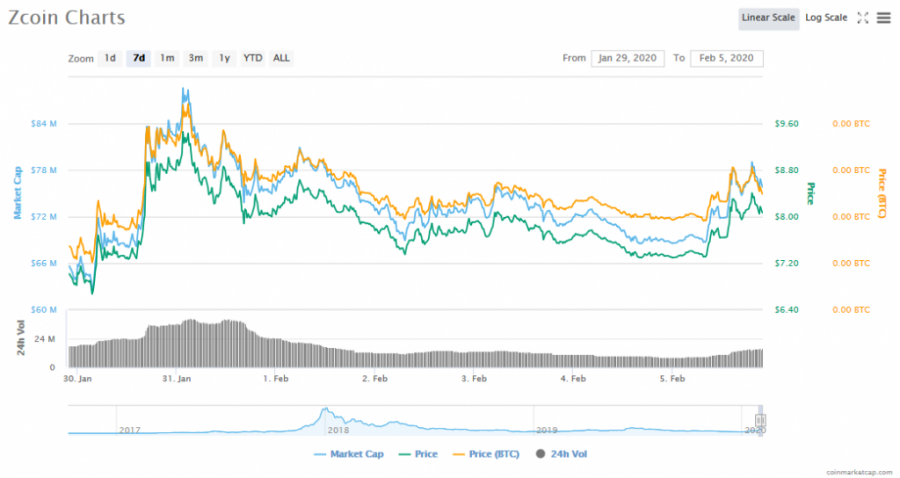Viewport: 900px width, 478px height.
Task: Click the Zcoin Charts heading
Action: coord(67,17)
